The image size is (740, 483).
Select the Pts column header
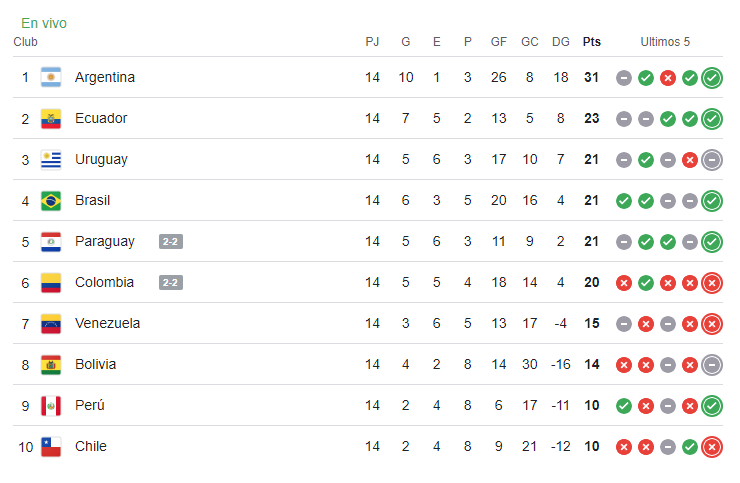coord(592,42)
